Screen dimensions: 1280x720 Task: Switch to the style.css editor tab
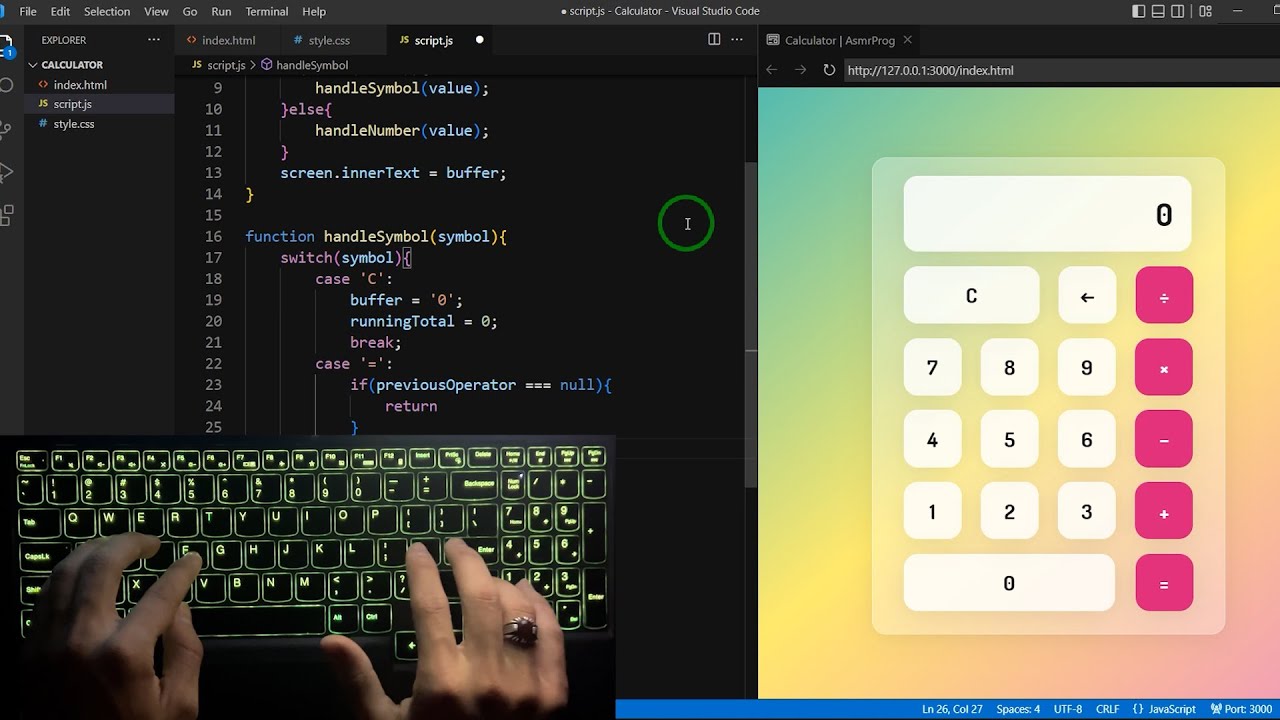(x=329, y=40)
